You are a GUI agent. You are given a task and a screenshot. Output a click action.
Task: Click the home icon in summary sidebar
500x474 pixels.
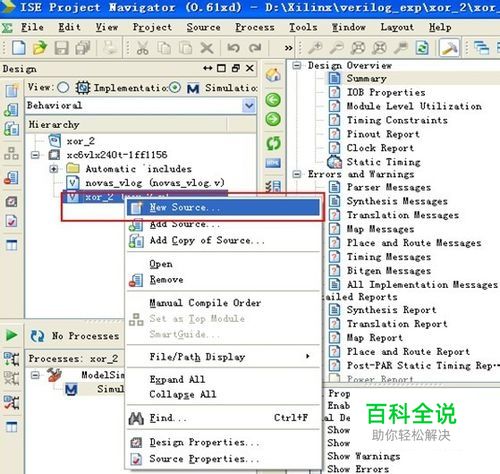[273, 75]
